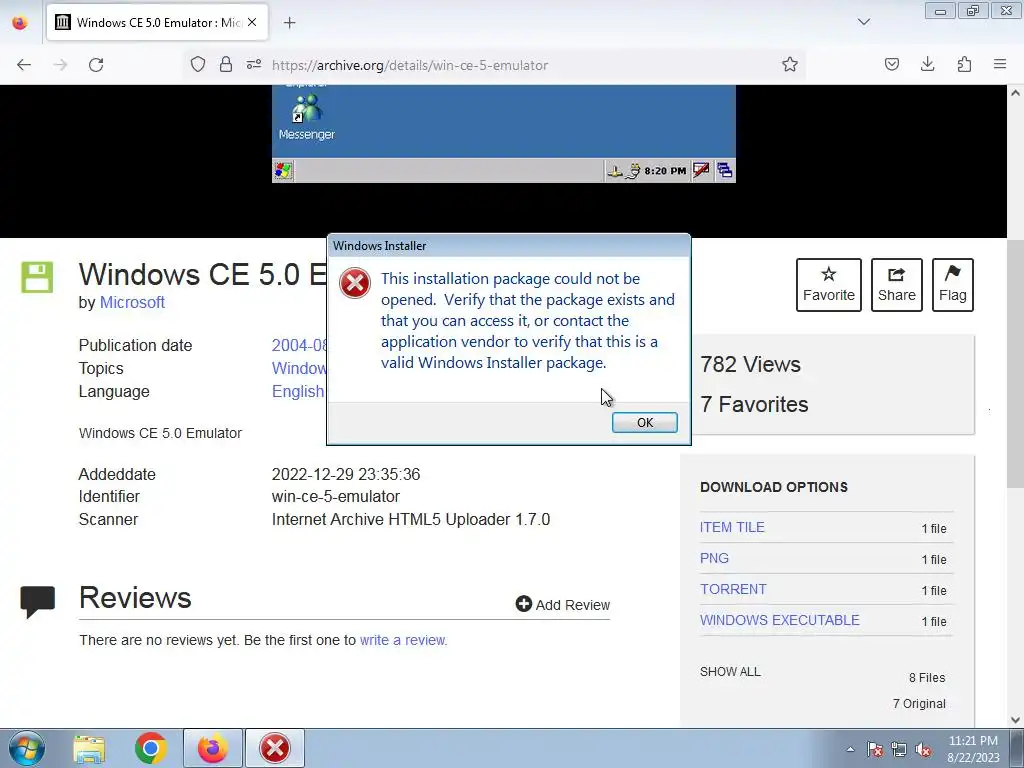The width and height of the screenshot is (1024, 768).
Task: Open a new tab with plus button
Action: coord(289,23)
